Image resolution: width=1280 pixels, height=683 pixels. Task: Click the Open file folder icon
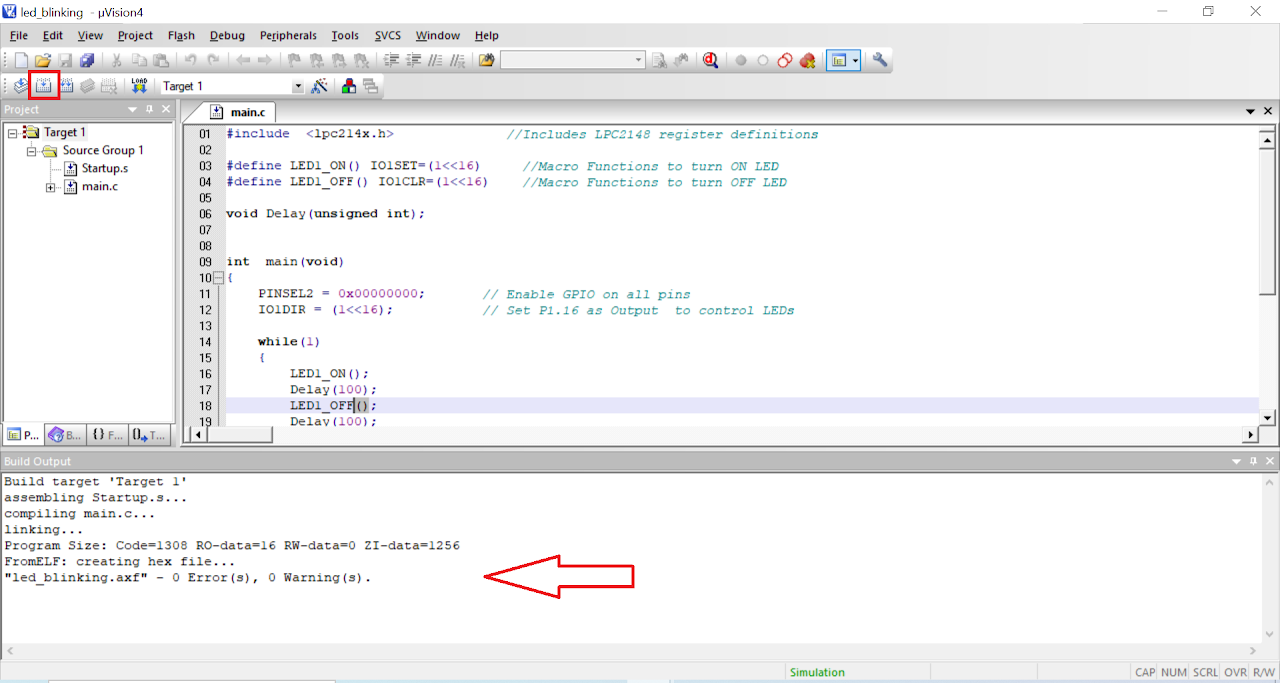[42, 60]
